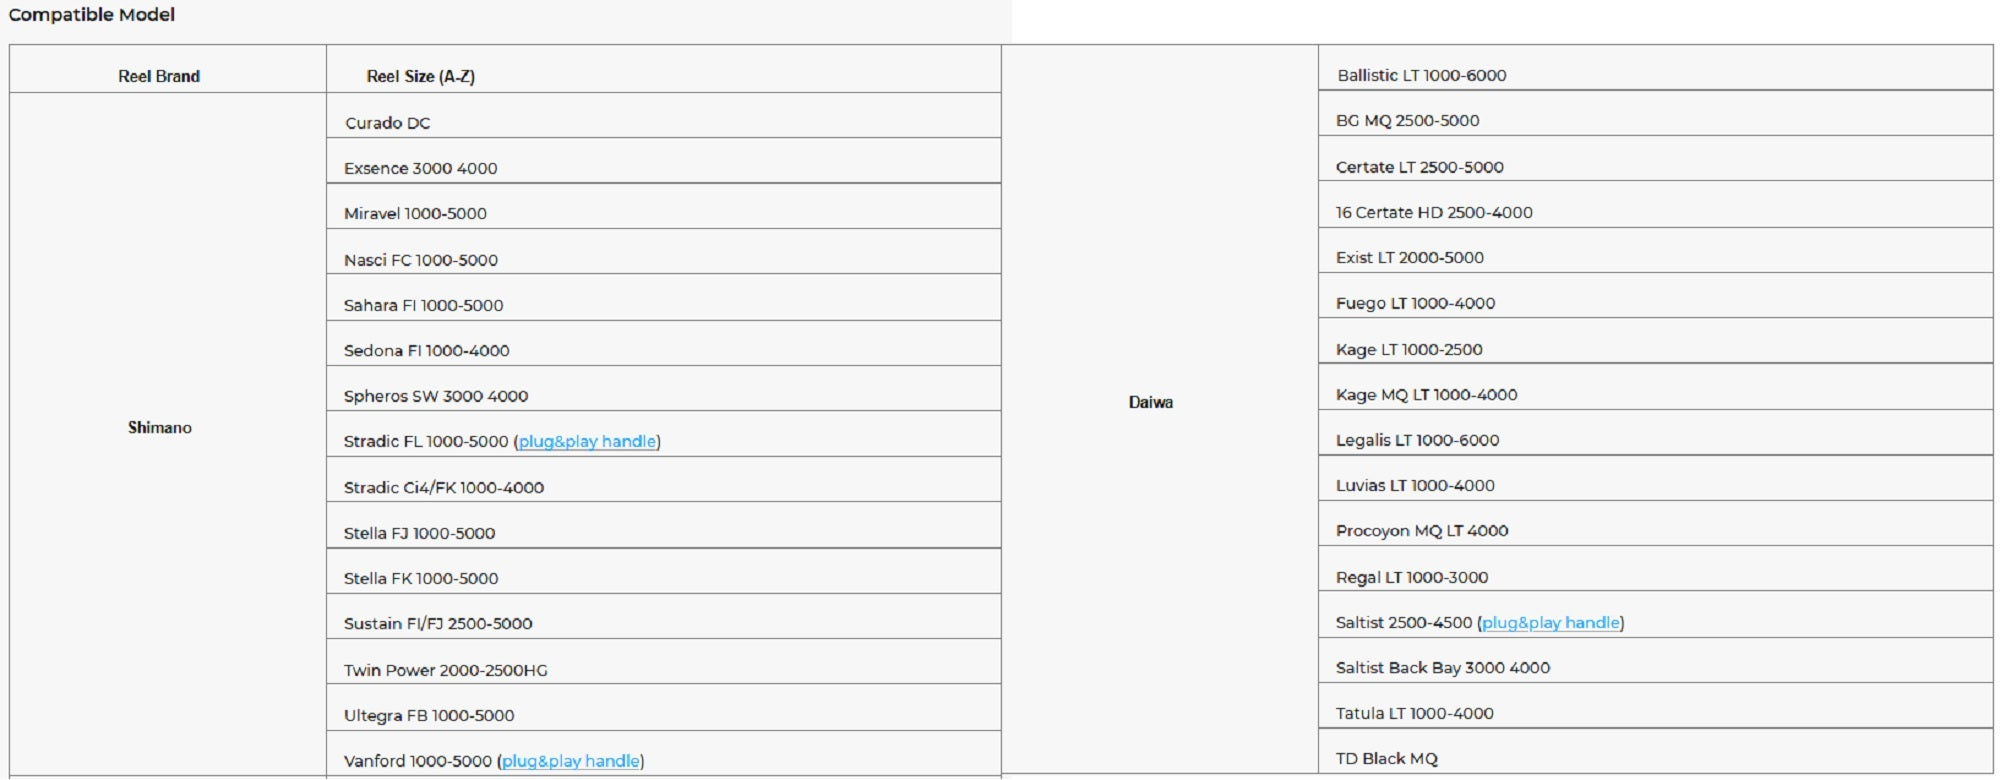Click the 16 Certate HD 2500-4000 entry
The image size is (2000, 780).
1434,213
